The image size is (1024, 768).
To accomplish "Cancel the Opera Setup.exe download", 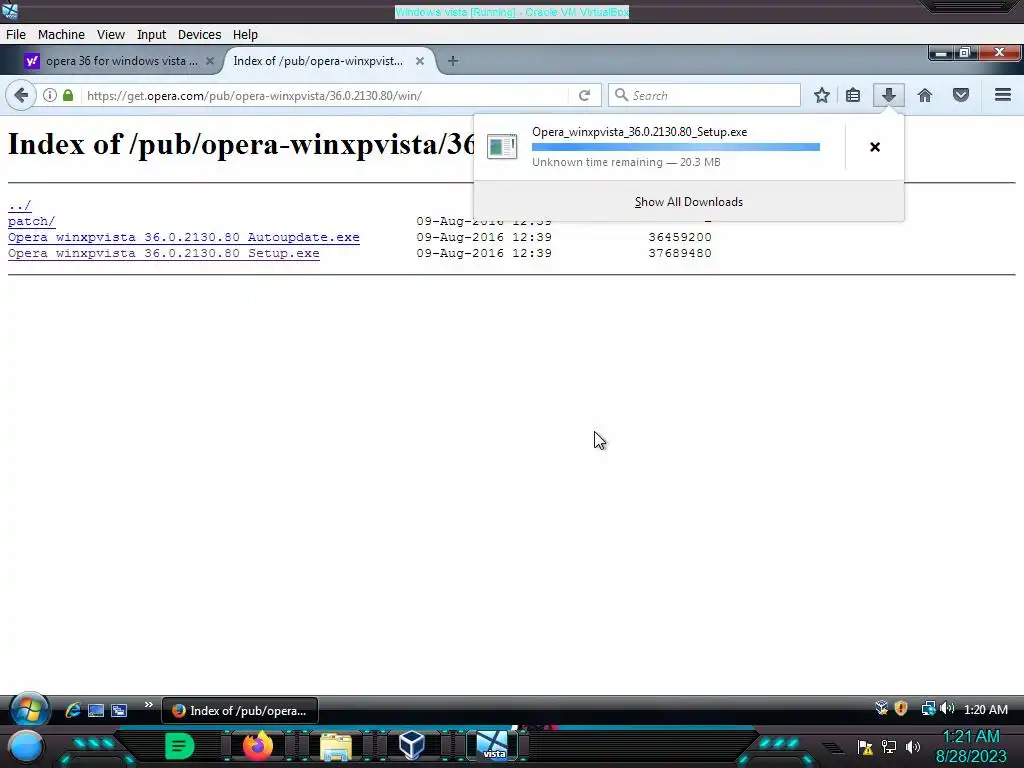I will point(875,147).
